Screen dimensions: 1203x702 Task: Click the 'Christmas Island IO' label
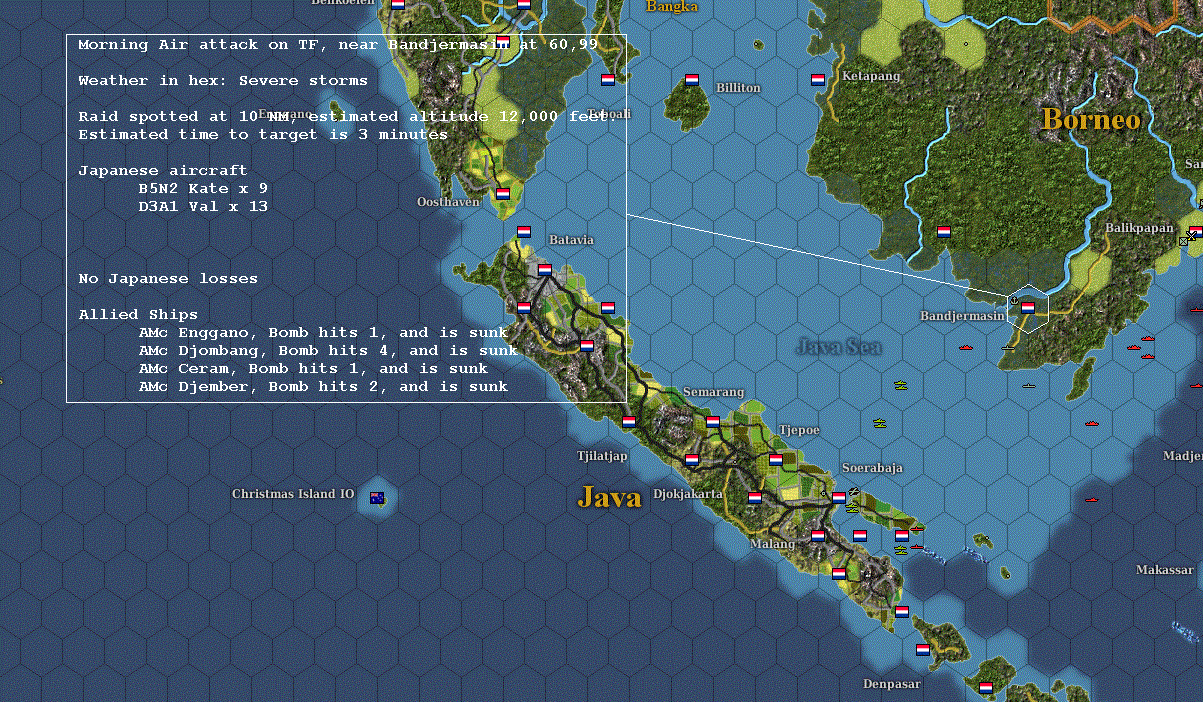click(293, 494)
